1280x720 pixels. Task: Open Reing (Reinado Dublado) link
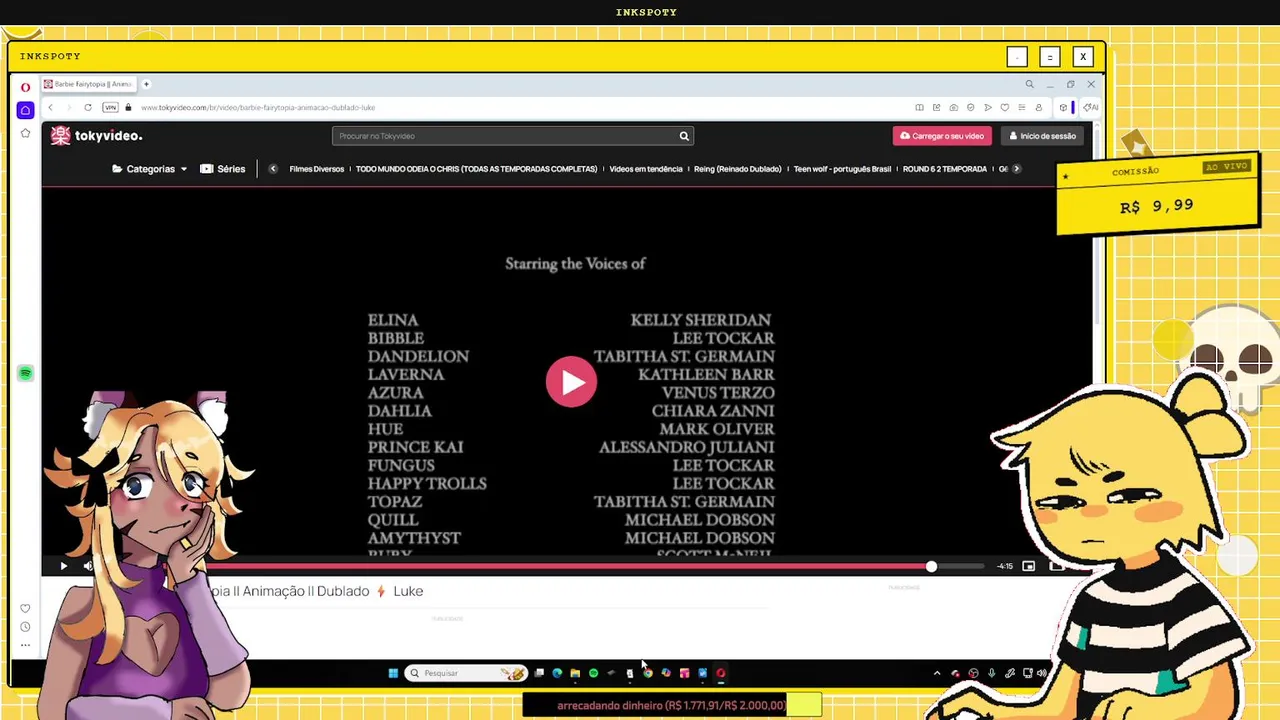[x=738, y=169]
